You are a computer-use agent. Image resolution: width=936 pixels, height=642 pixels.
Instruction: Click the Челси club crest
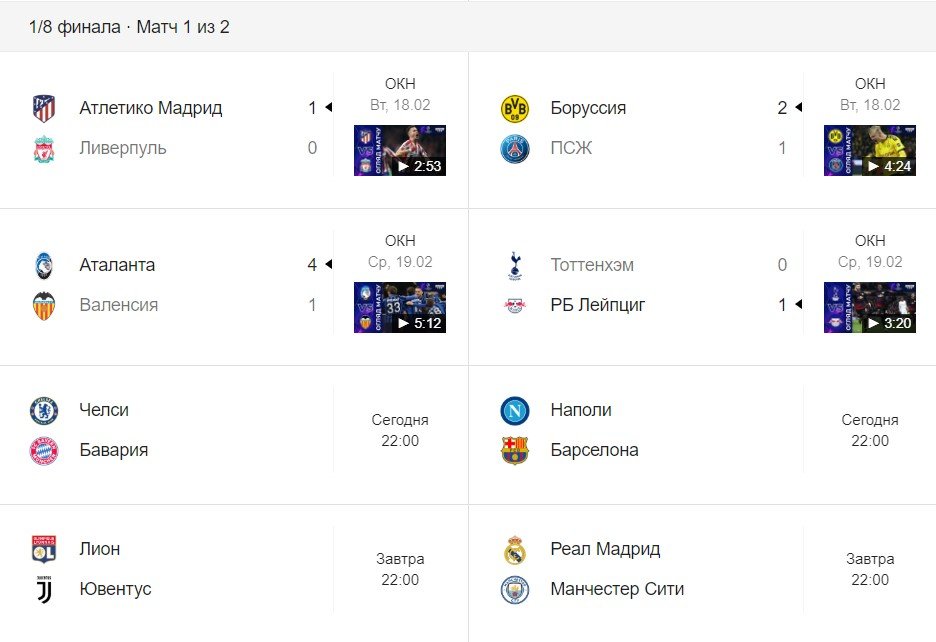(43, 410)
